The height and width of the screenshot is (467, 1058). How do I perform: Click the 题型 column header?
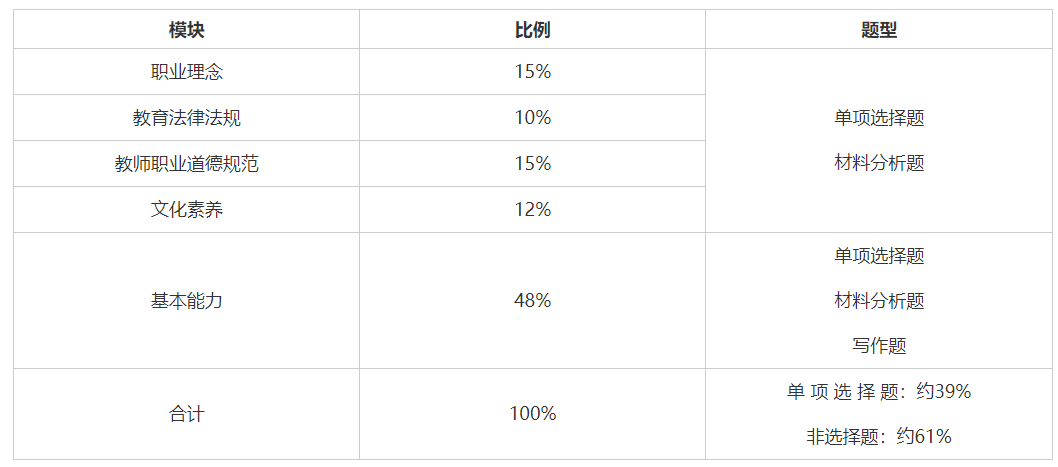(x=879, y=30)
